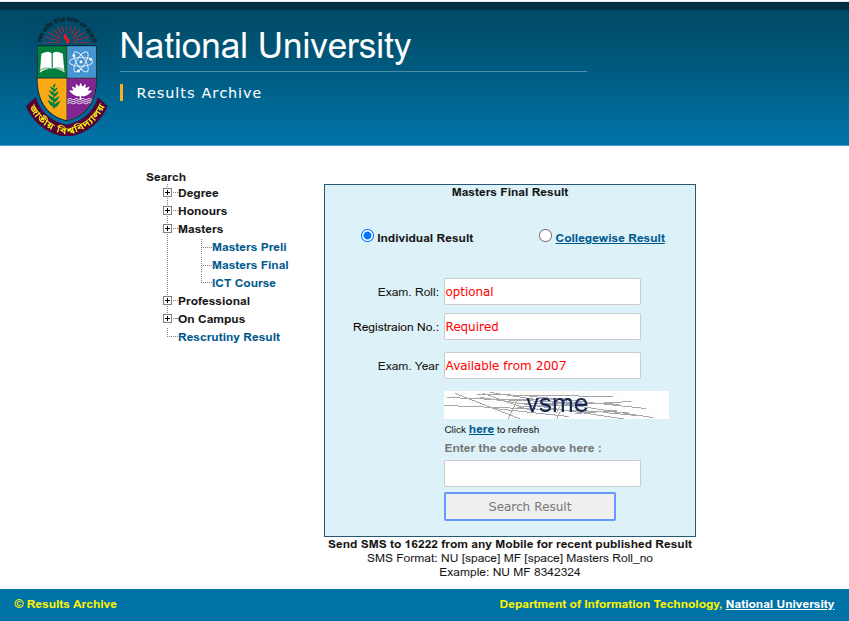This screenshot has width=849, height=621.
Task: Click the 'Exam. Year' field label
Action: (408, 366)
